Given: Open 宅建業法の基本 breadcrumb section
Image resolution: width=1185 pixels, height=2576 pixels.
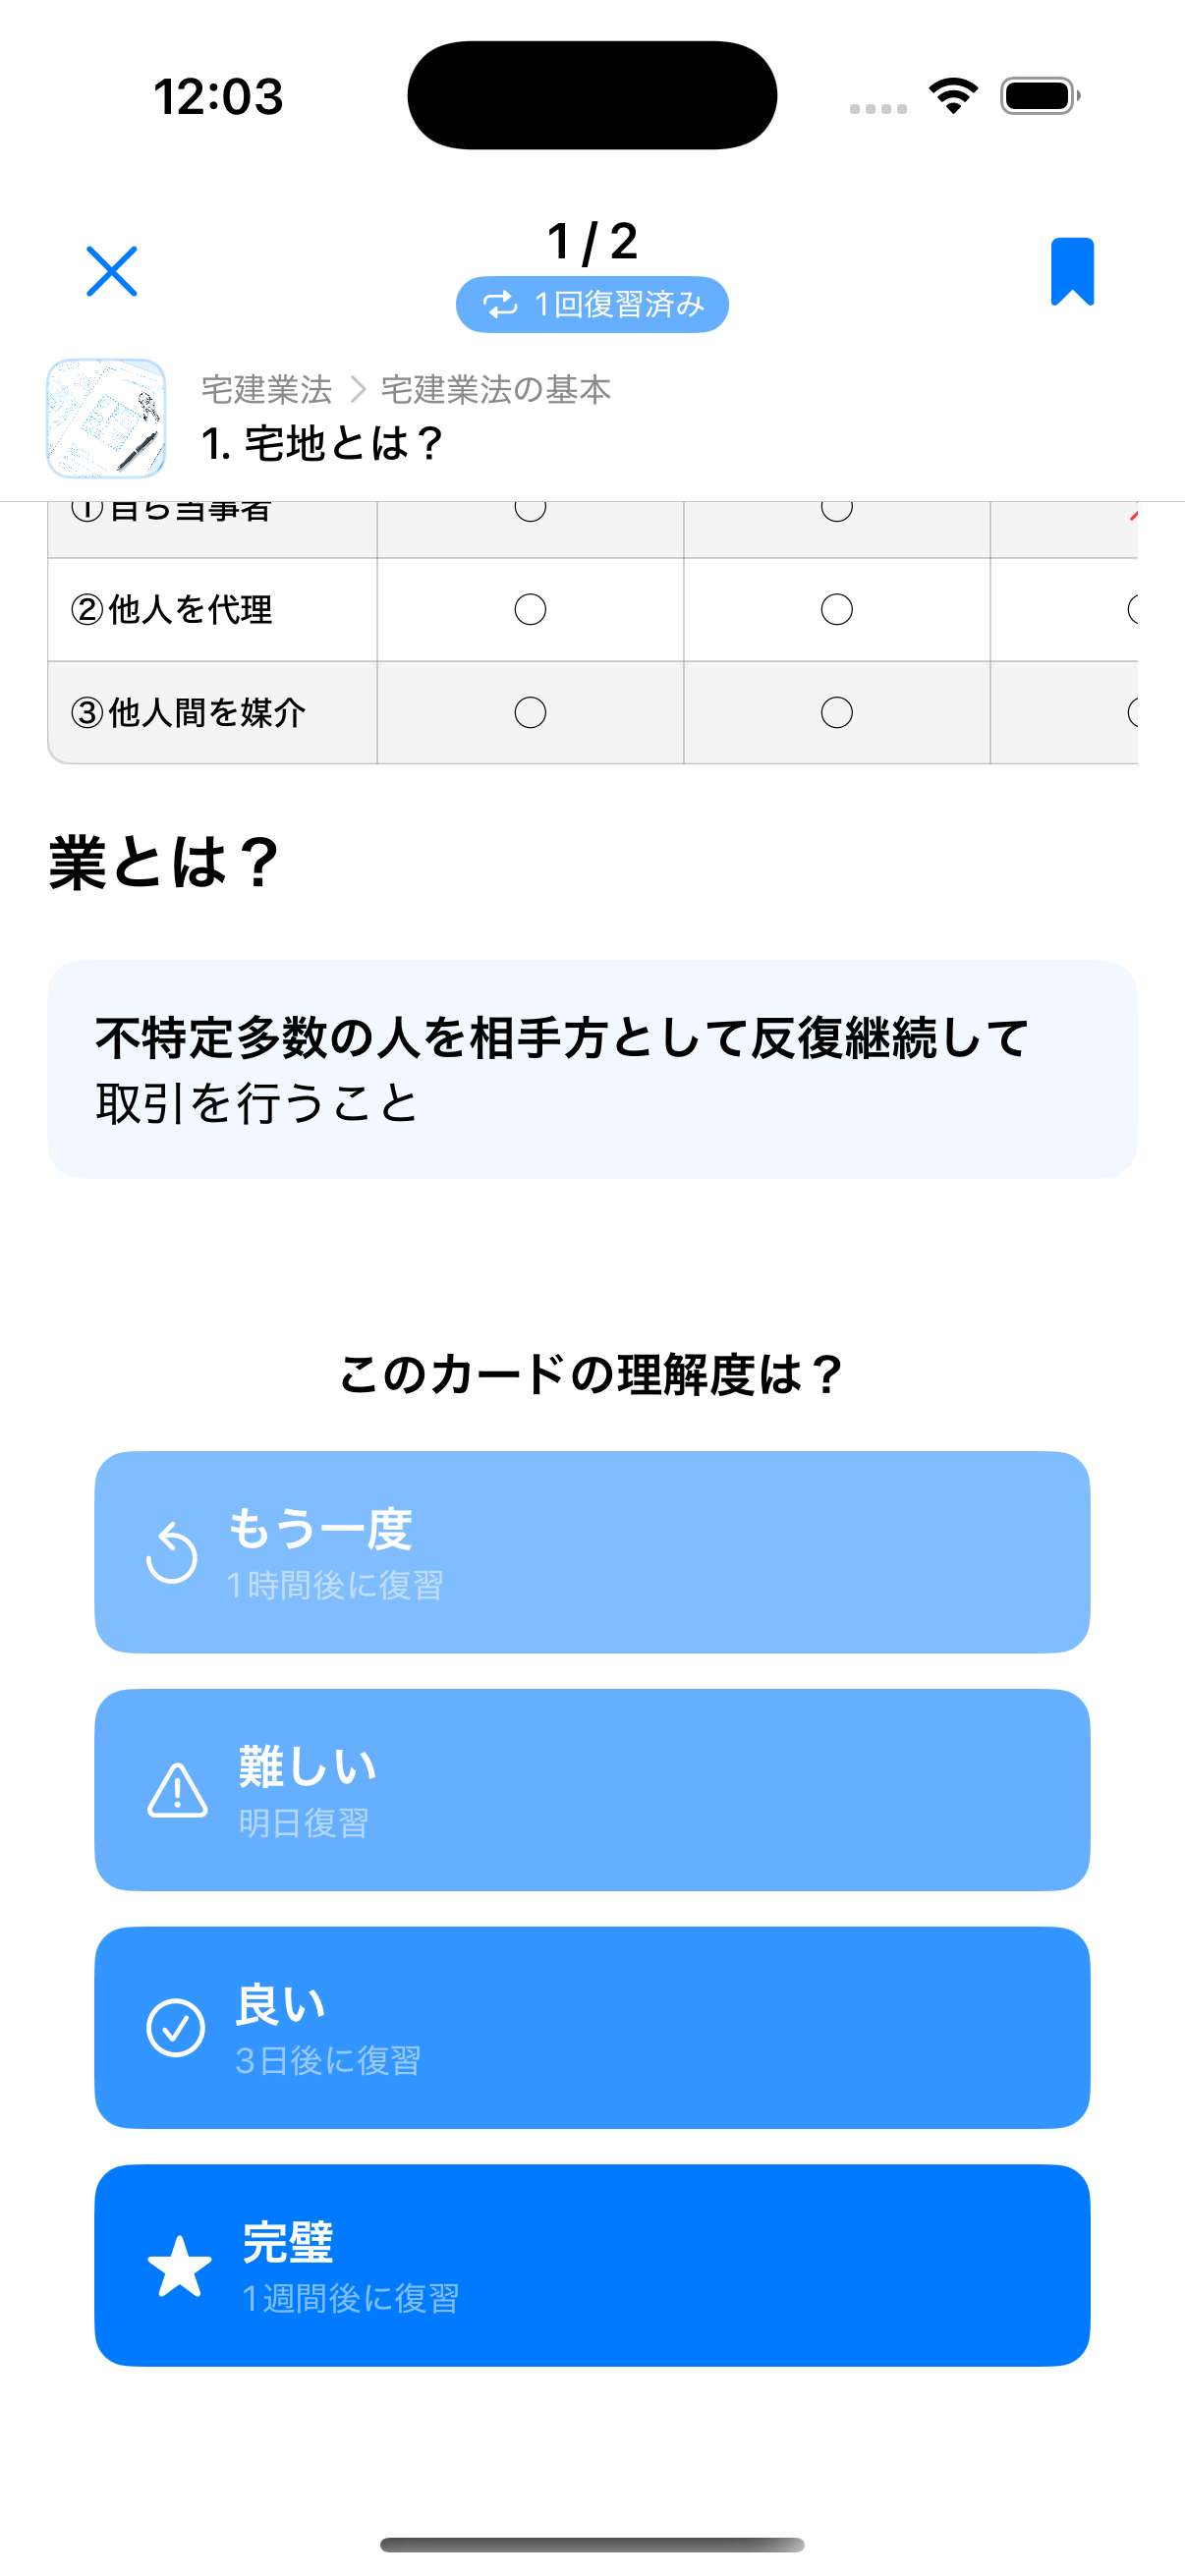Looking at the screenshot, I should click(495, 390).
